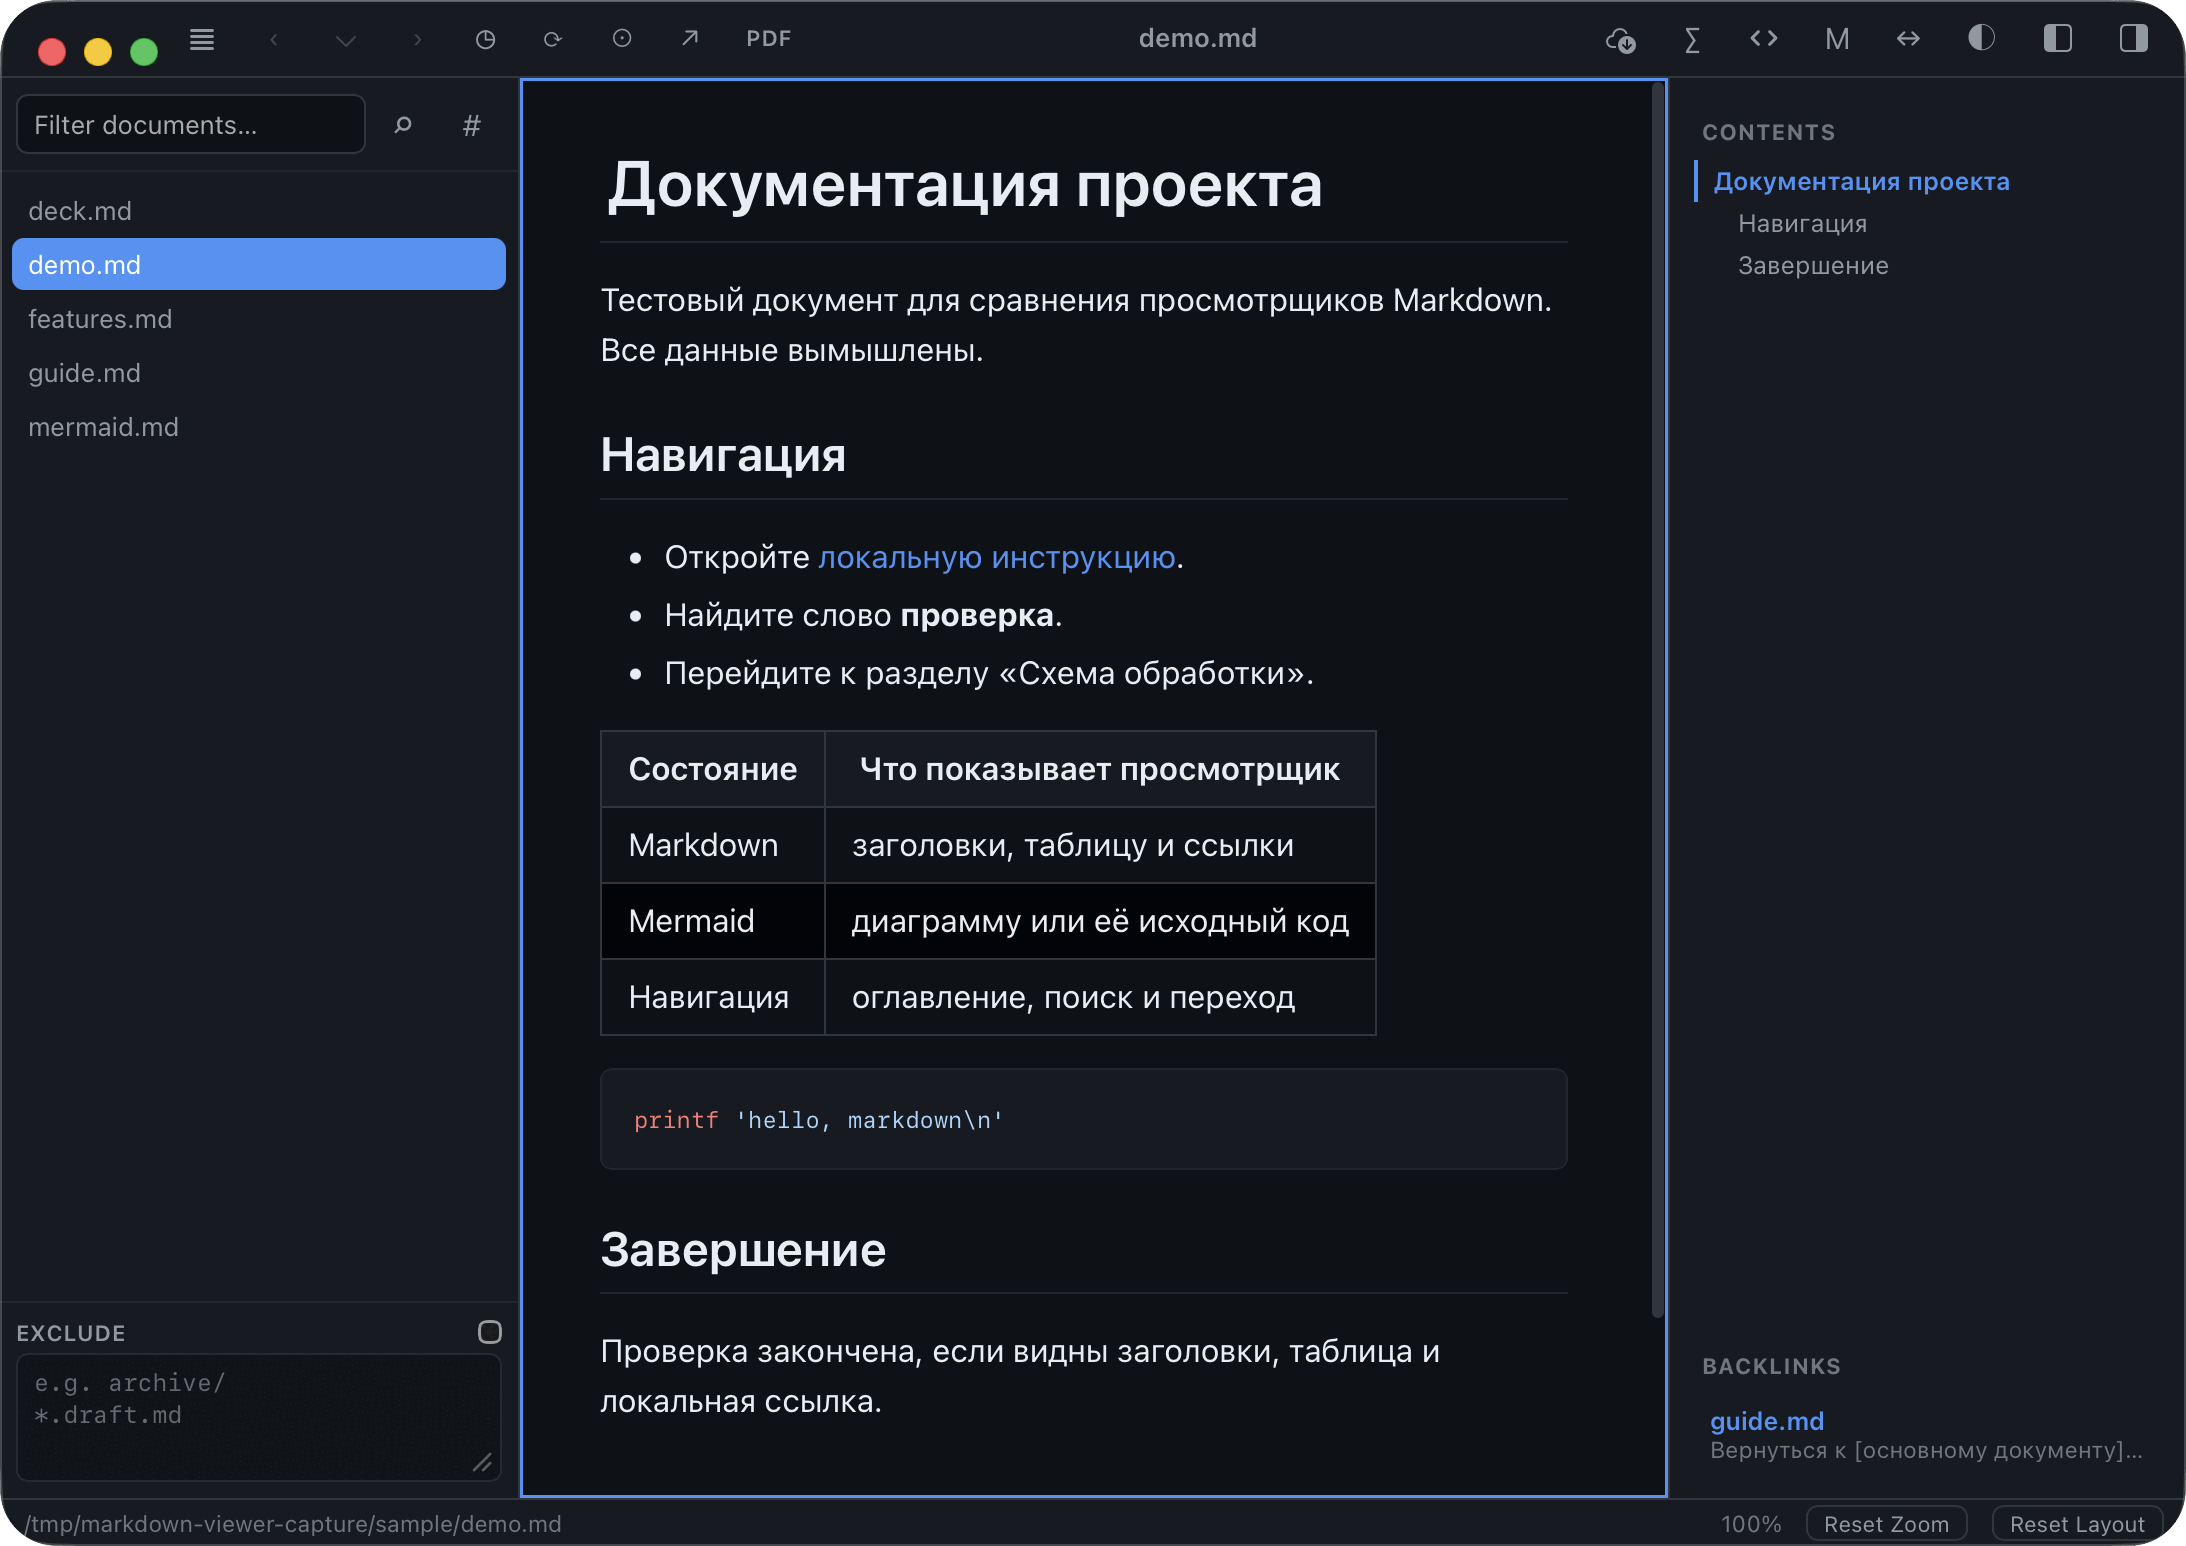2186x1546 pixels.
Task: Toggle math rendering sigma icon
Action: pyautogui.click(x=1692, y=39)
